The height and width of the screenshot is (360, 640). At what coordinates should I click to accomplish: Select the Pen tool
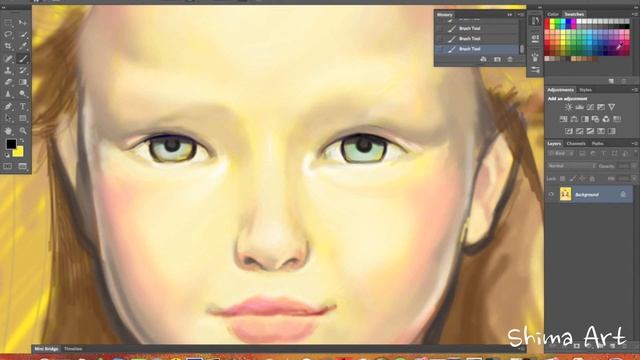click(8, 106)
